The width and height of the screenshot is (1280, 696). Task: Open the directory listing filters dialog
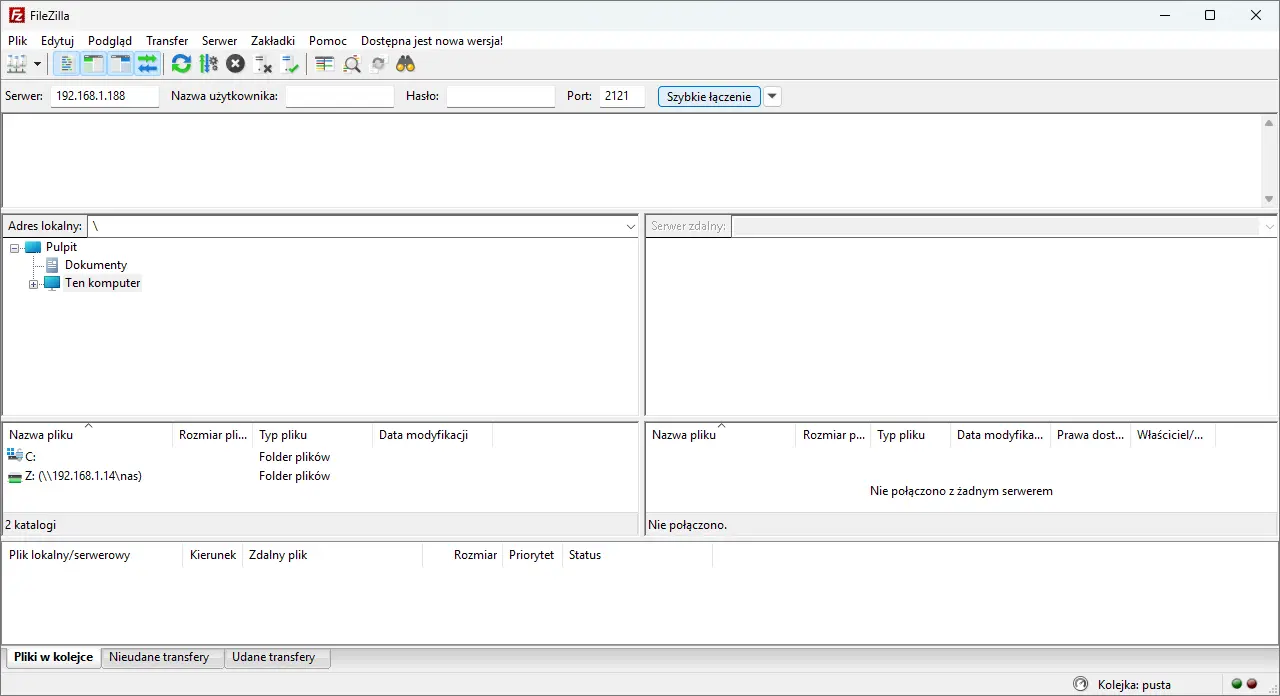pos(324,64)
